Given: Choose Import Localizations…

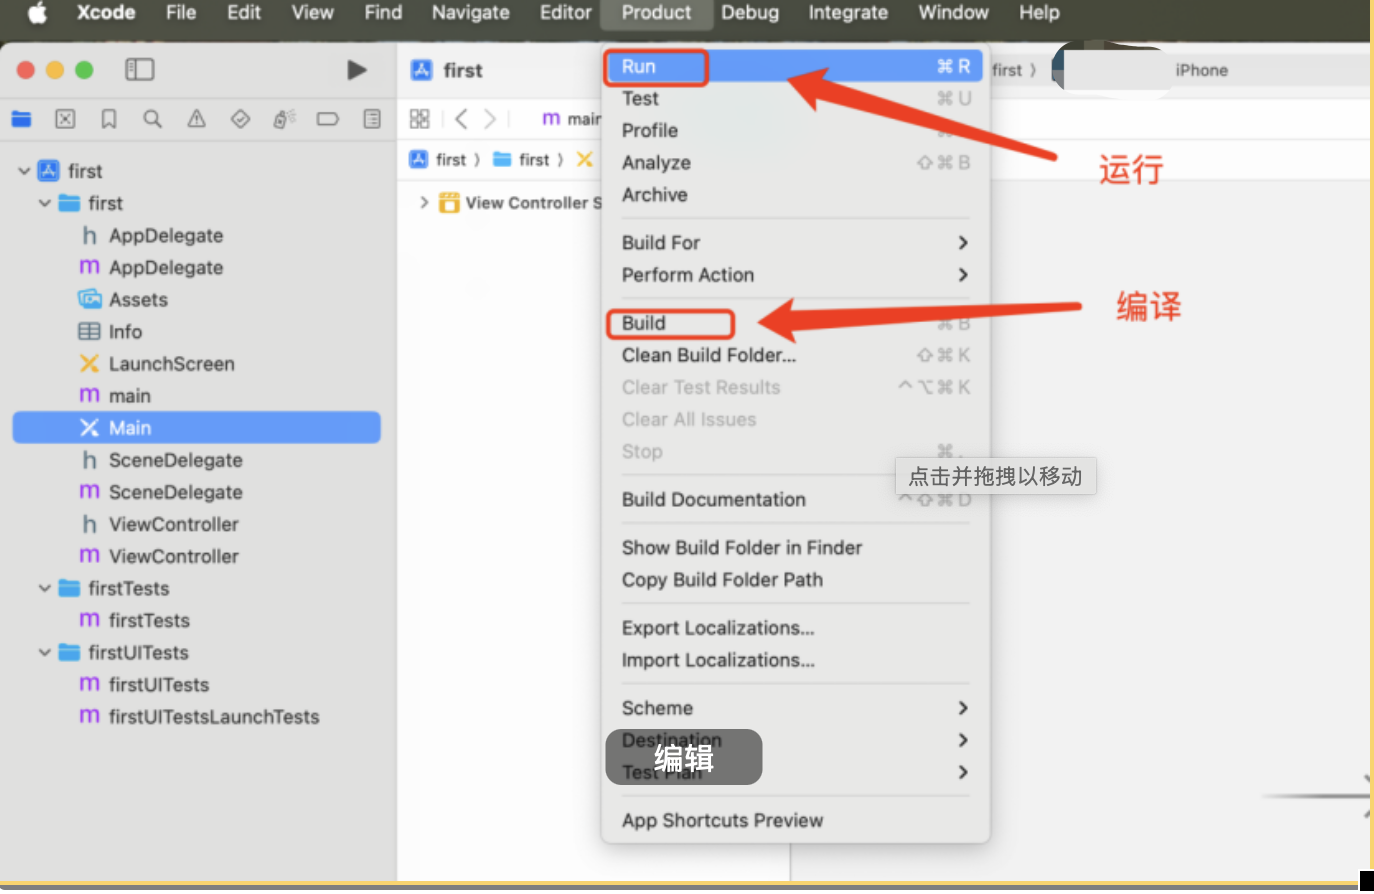Looking at the screenshot, I should click(795, 660).
